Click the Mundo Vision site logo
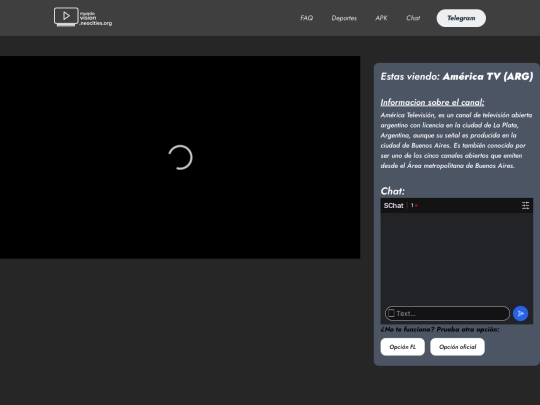 tap(83, 17)
